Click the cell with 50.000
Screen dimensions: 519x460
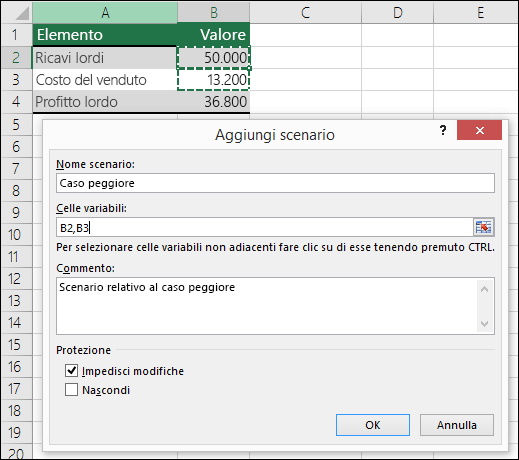click(x=214, y=57)
